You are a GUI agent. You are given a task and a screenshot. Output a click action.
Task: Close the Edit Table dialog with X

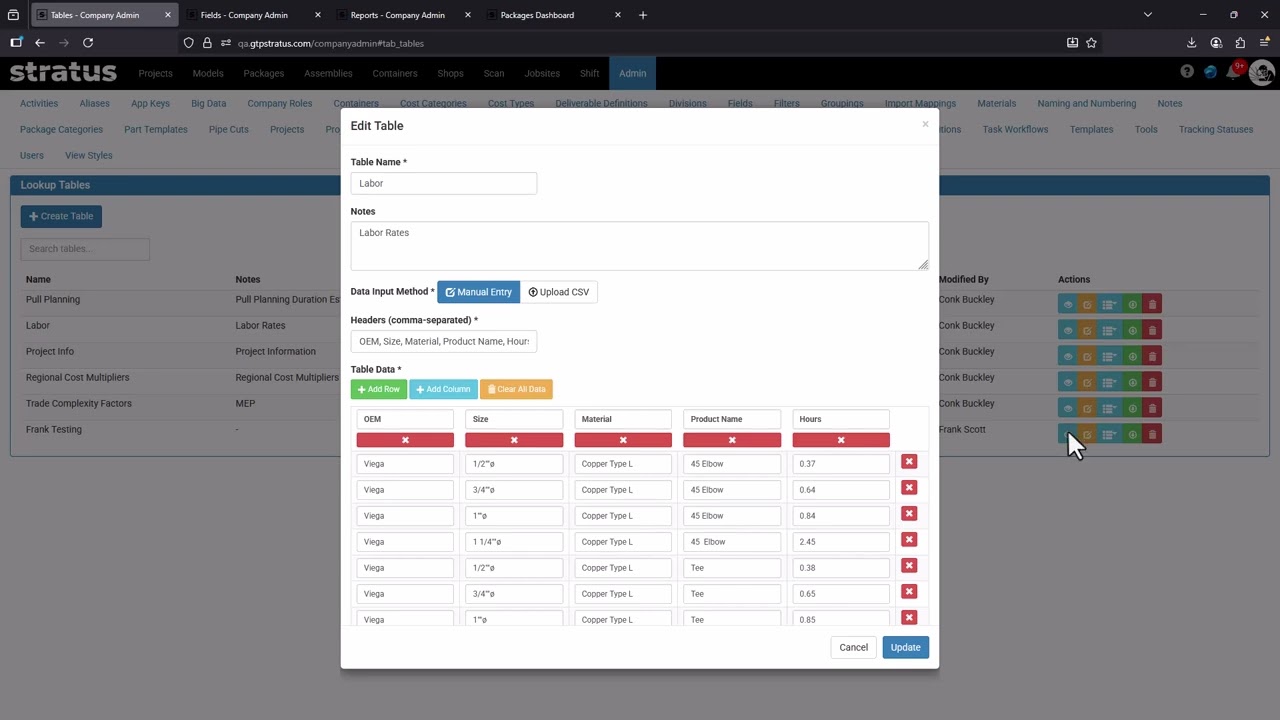(925, 124)
